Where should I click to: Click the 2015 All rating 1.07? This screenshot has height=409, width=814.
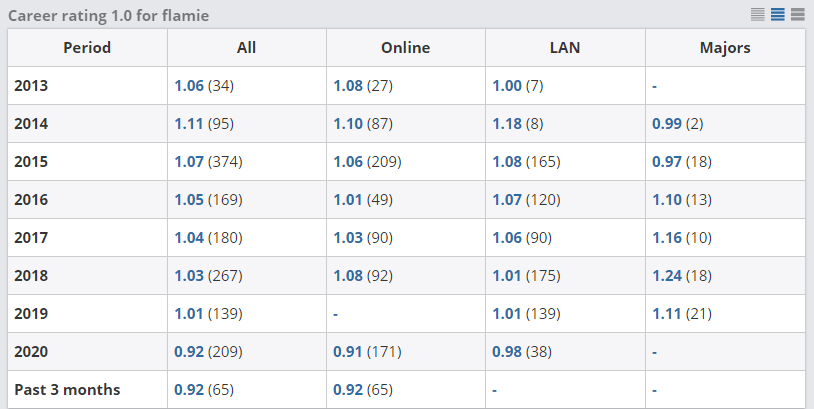point(189,162)
